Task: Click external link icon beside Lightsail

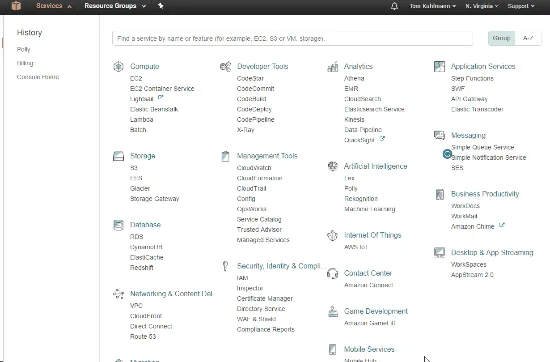Action: 161,98
